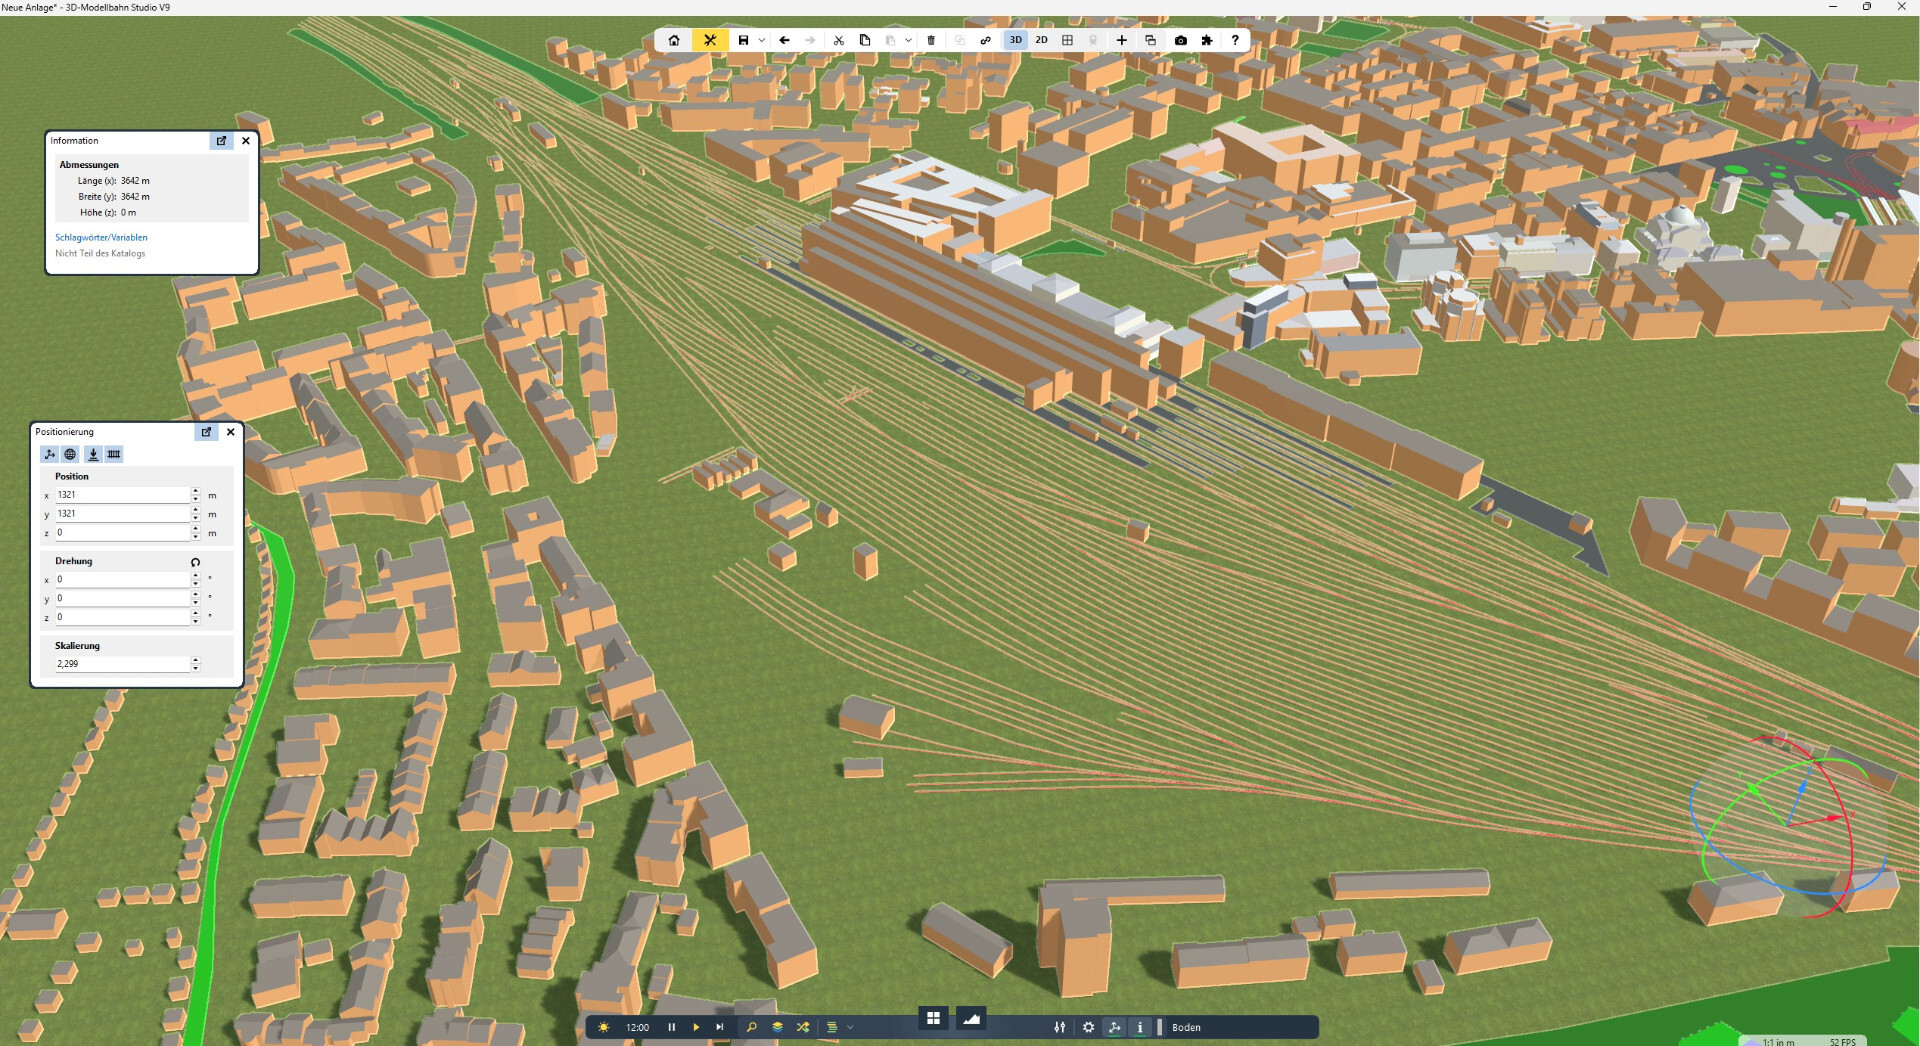Open settings gear in bottom bar
1920x1046 pixels.
1089,1027
